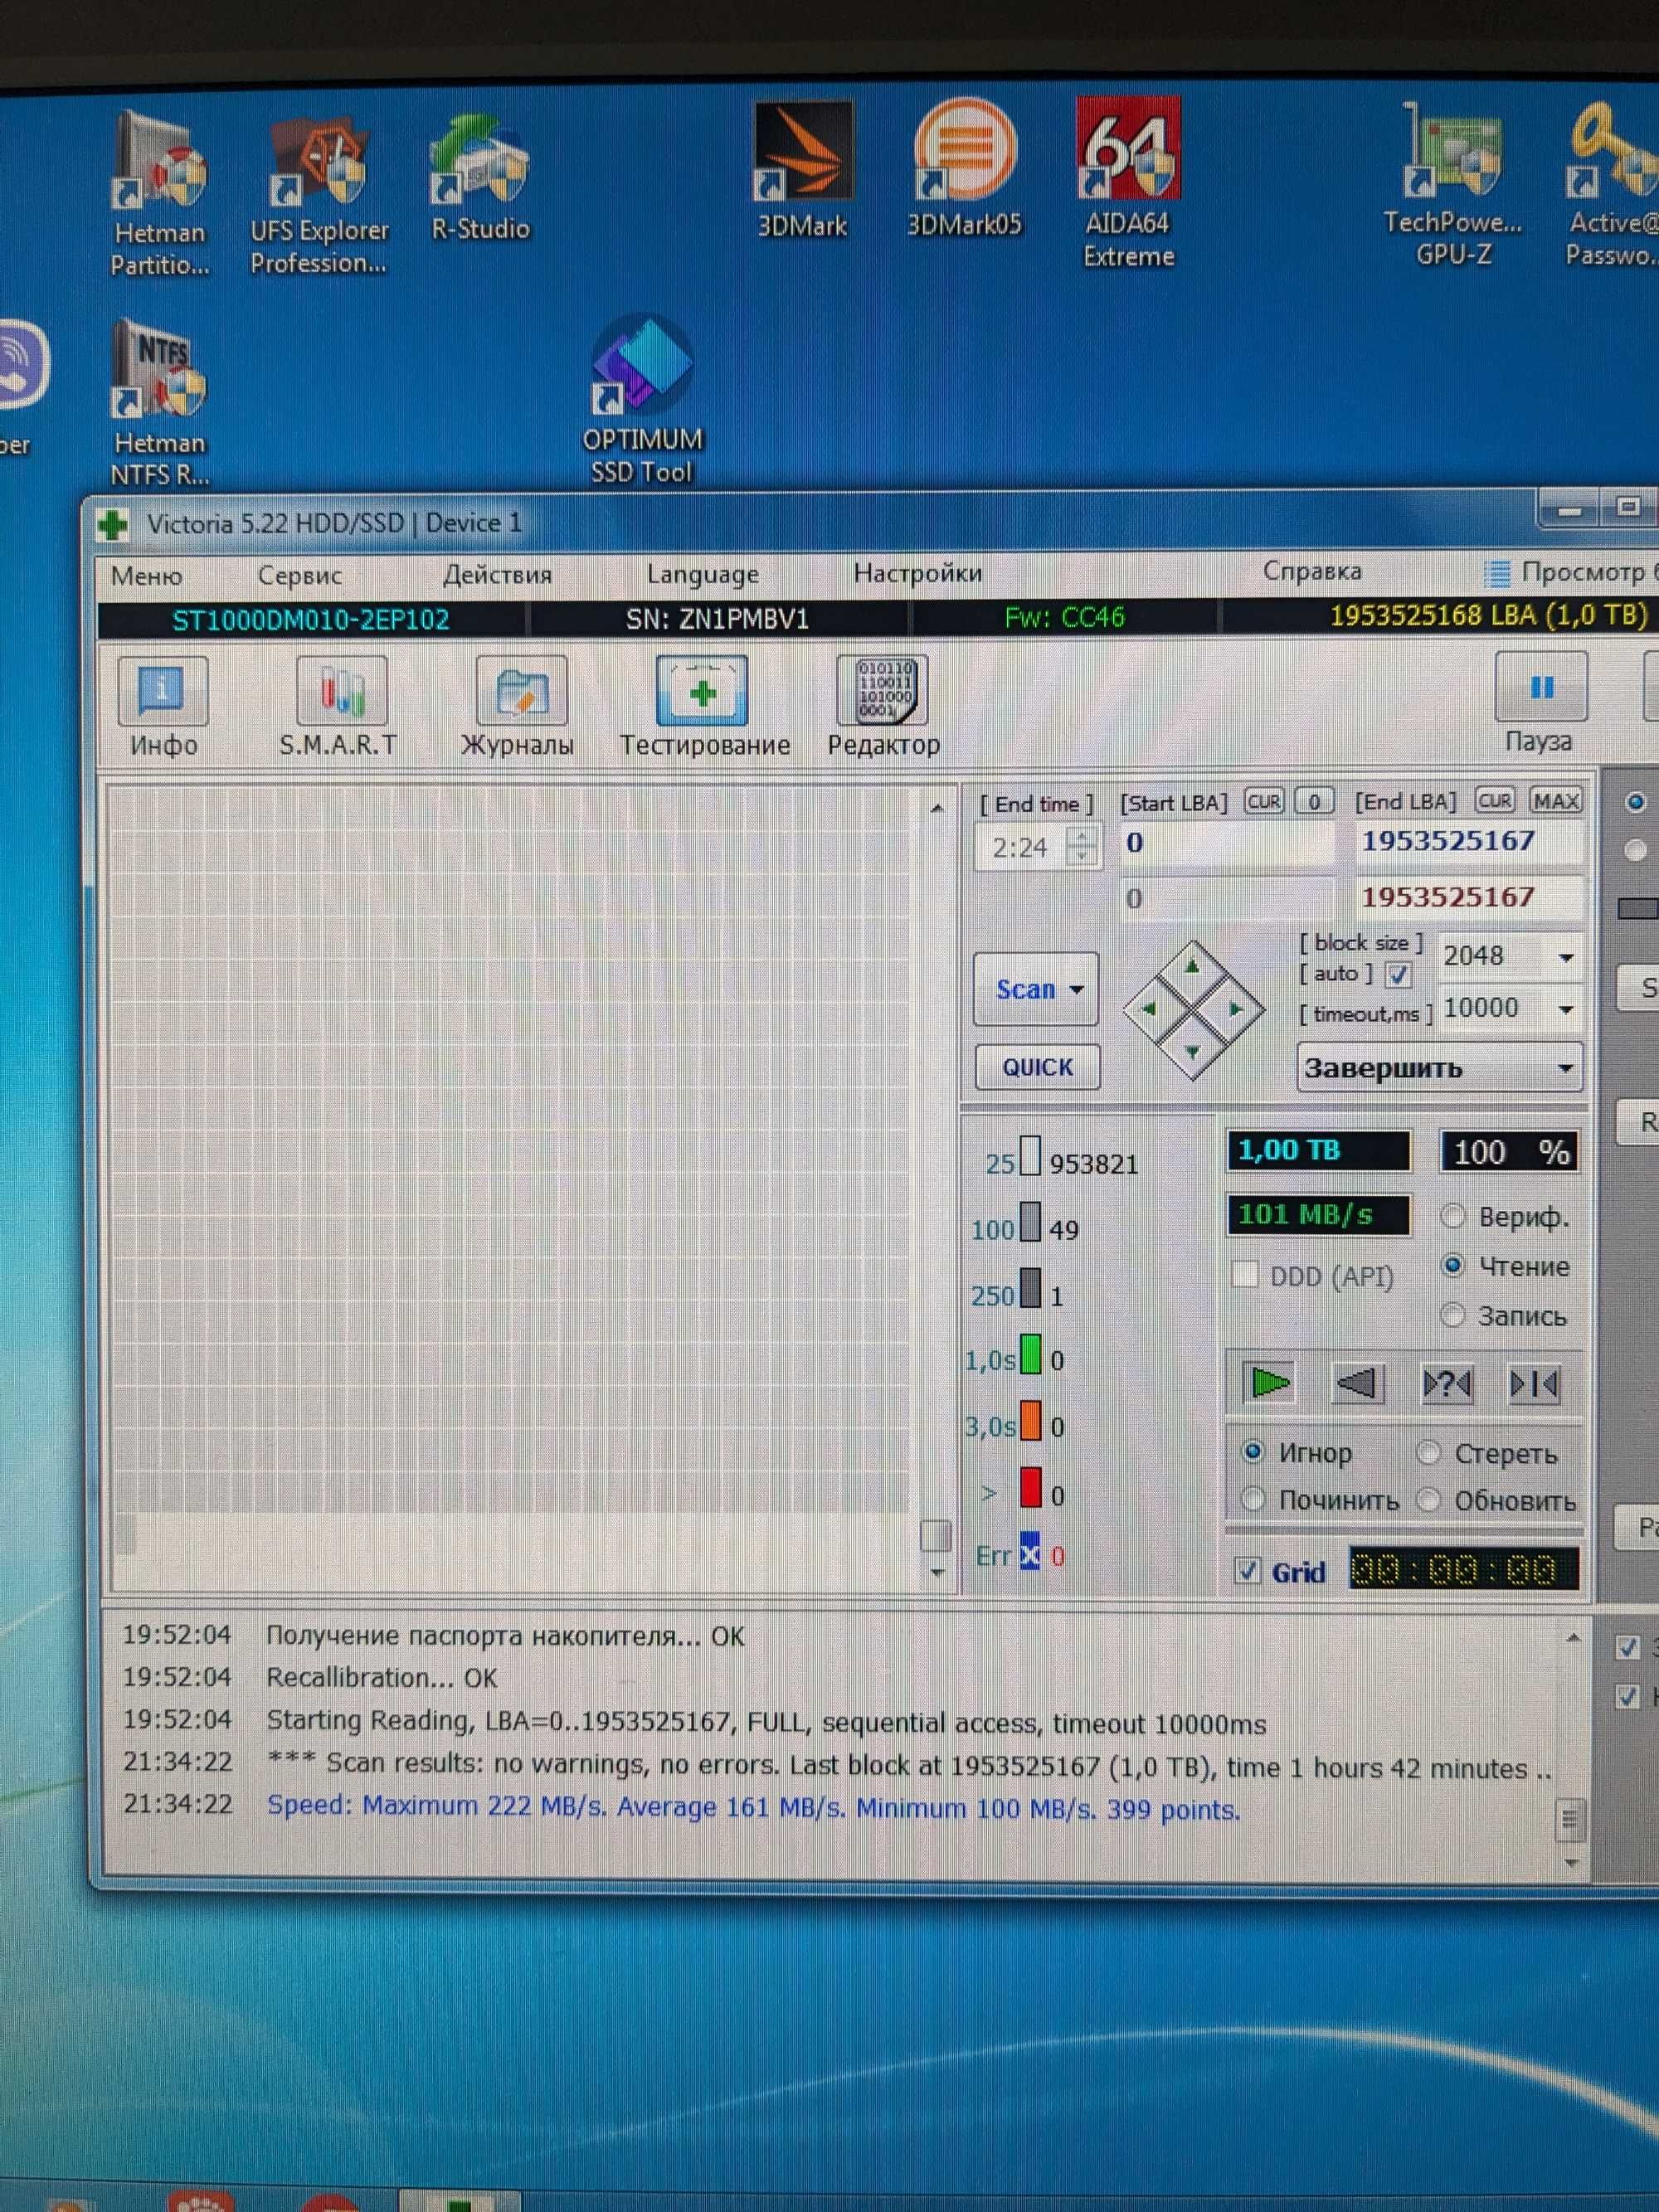Expand the block size 2048 dropdown
This screenshot has height=2212, width=1659.
click(1566, 957)
